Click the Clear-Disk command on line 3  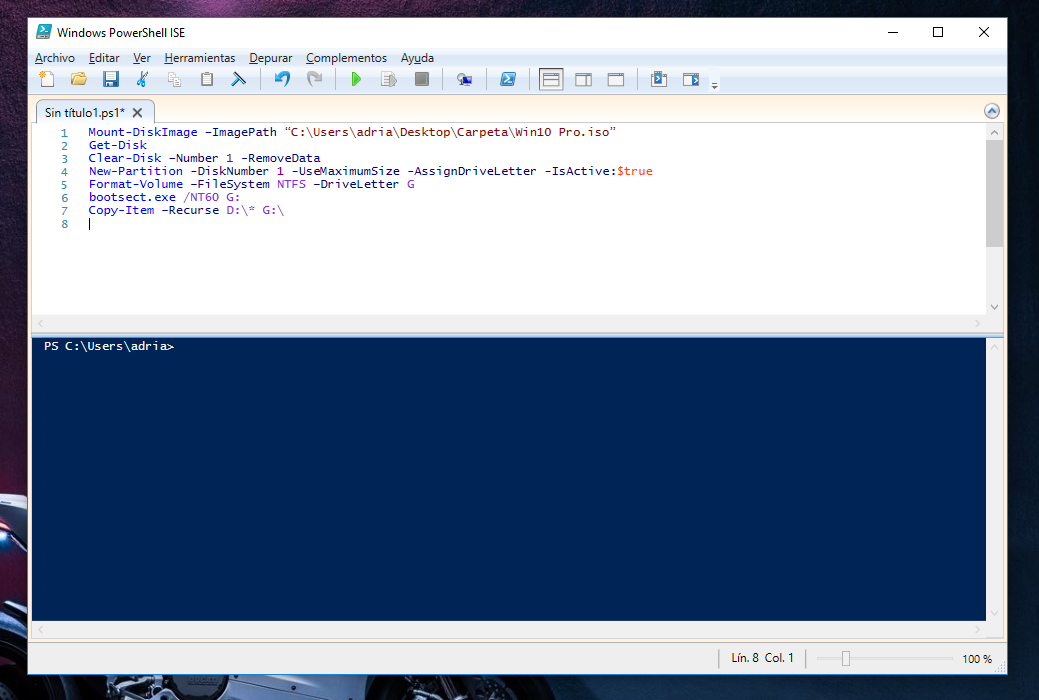point(125,158)
